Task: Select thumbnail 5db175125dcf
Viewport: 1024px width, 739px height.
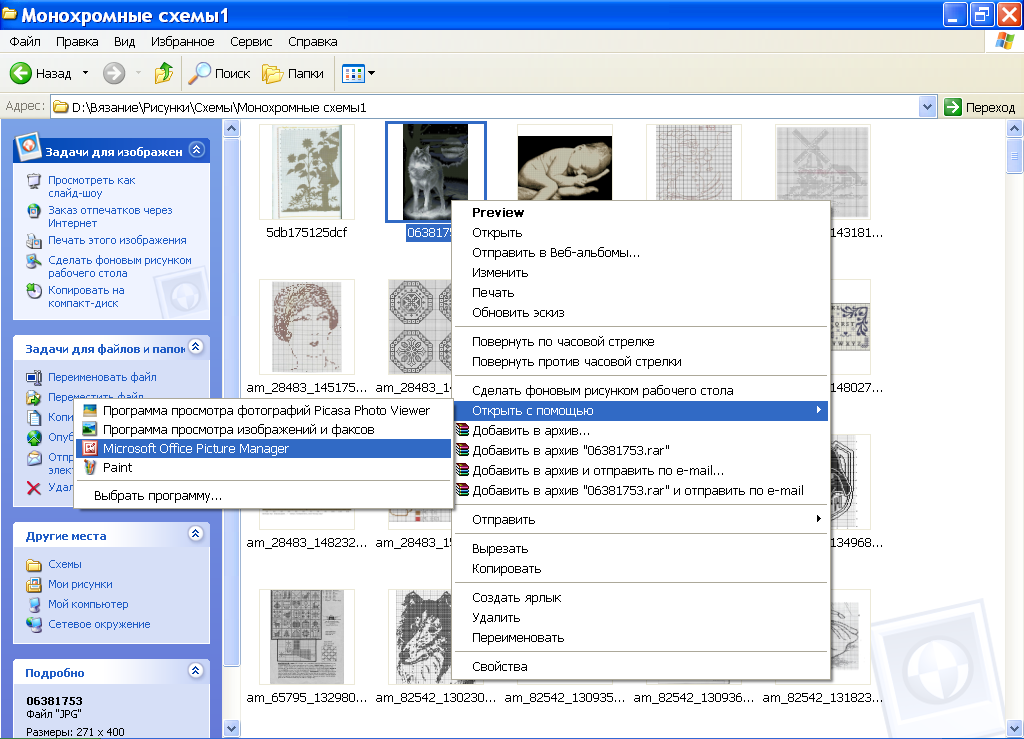Action: tap(306, 172)
